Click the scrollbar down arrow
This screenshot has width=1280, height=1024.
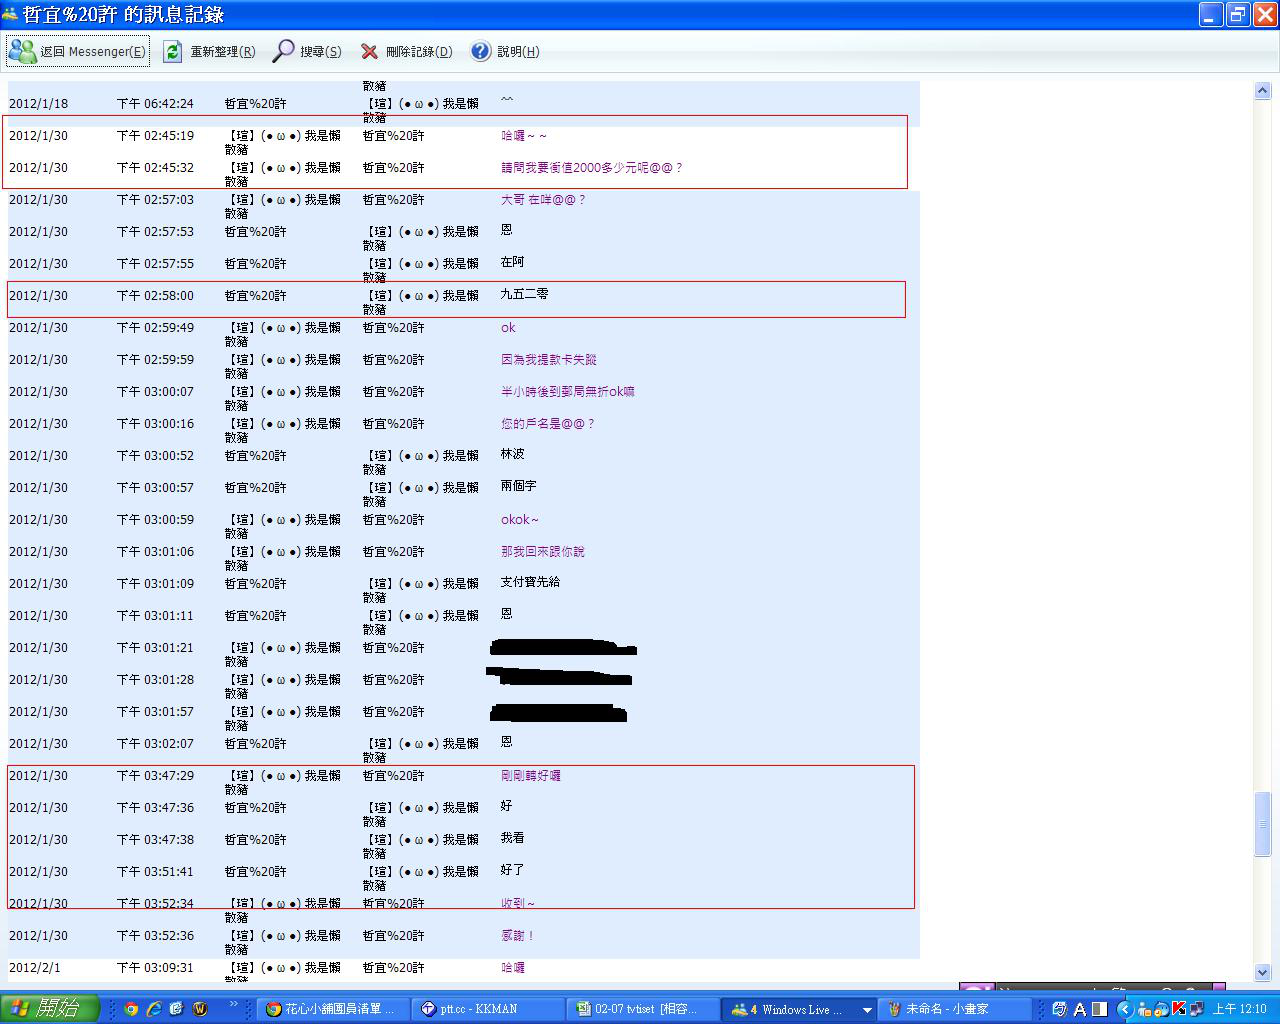(x=1262, y=972)
